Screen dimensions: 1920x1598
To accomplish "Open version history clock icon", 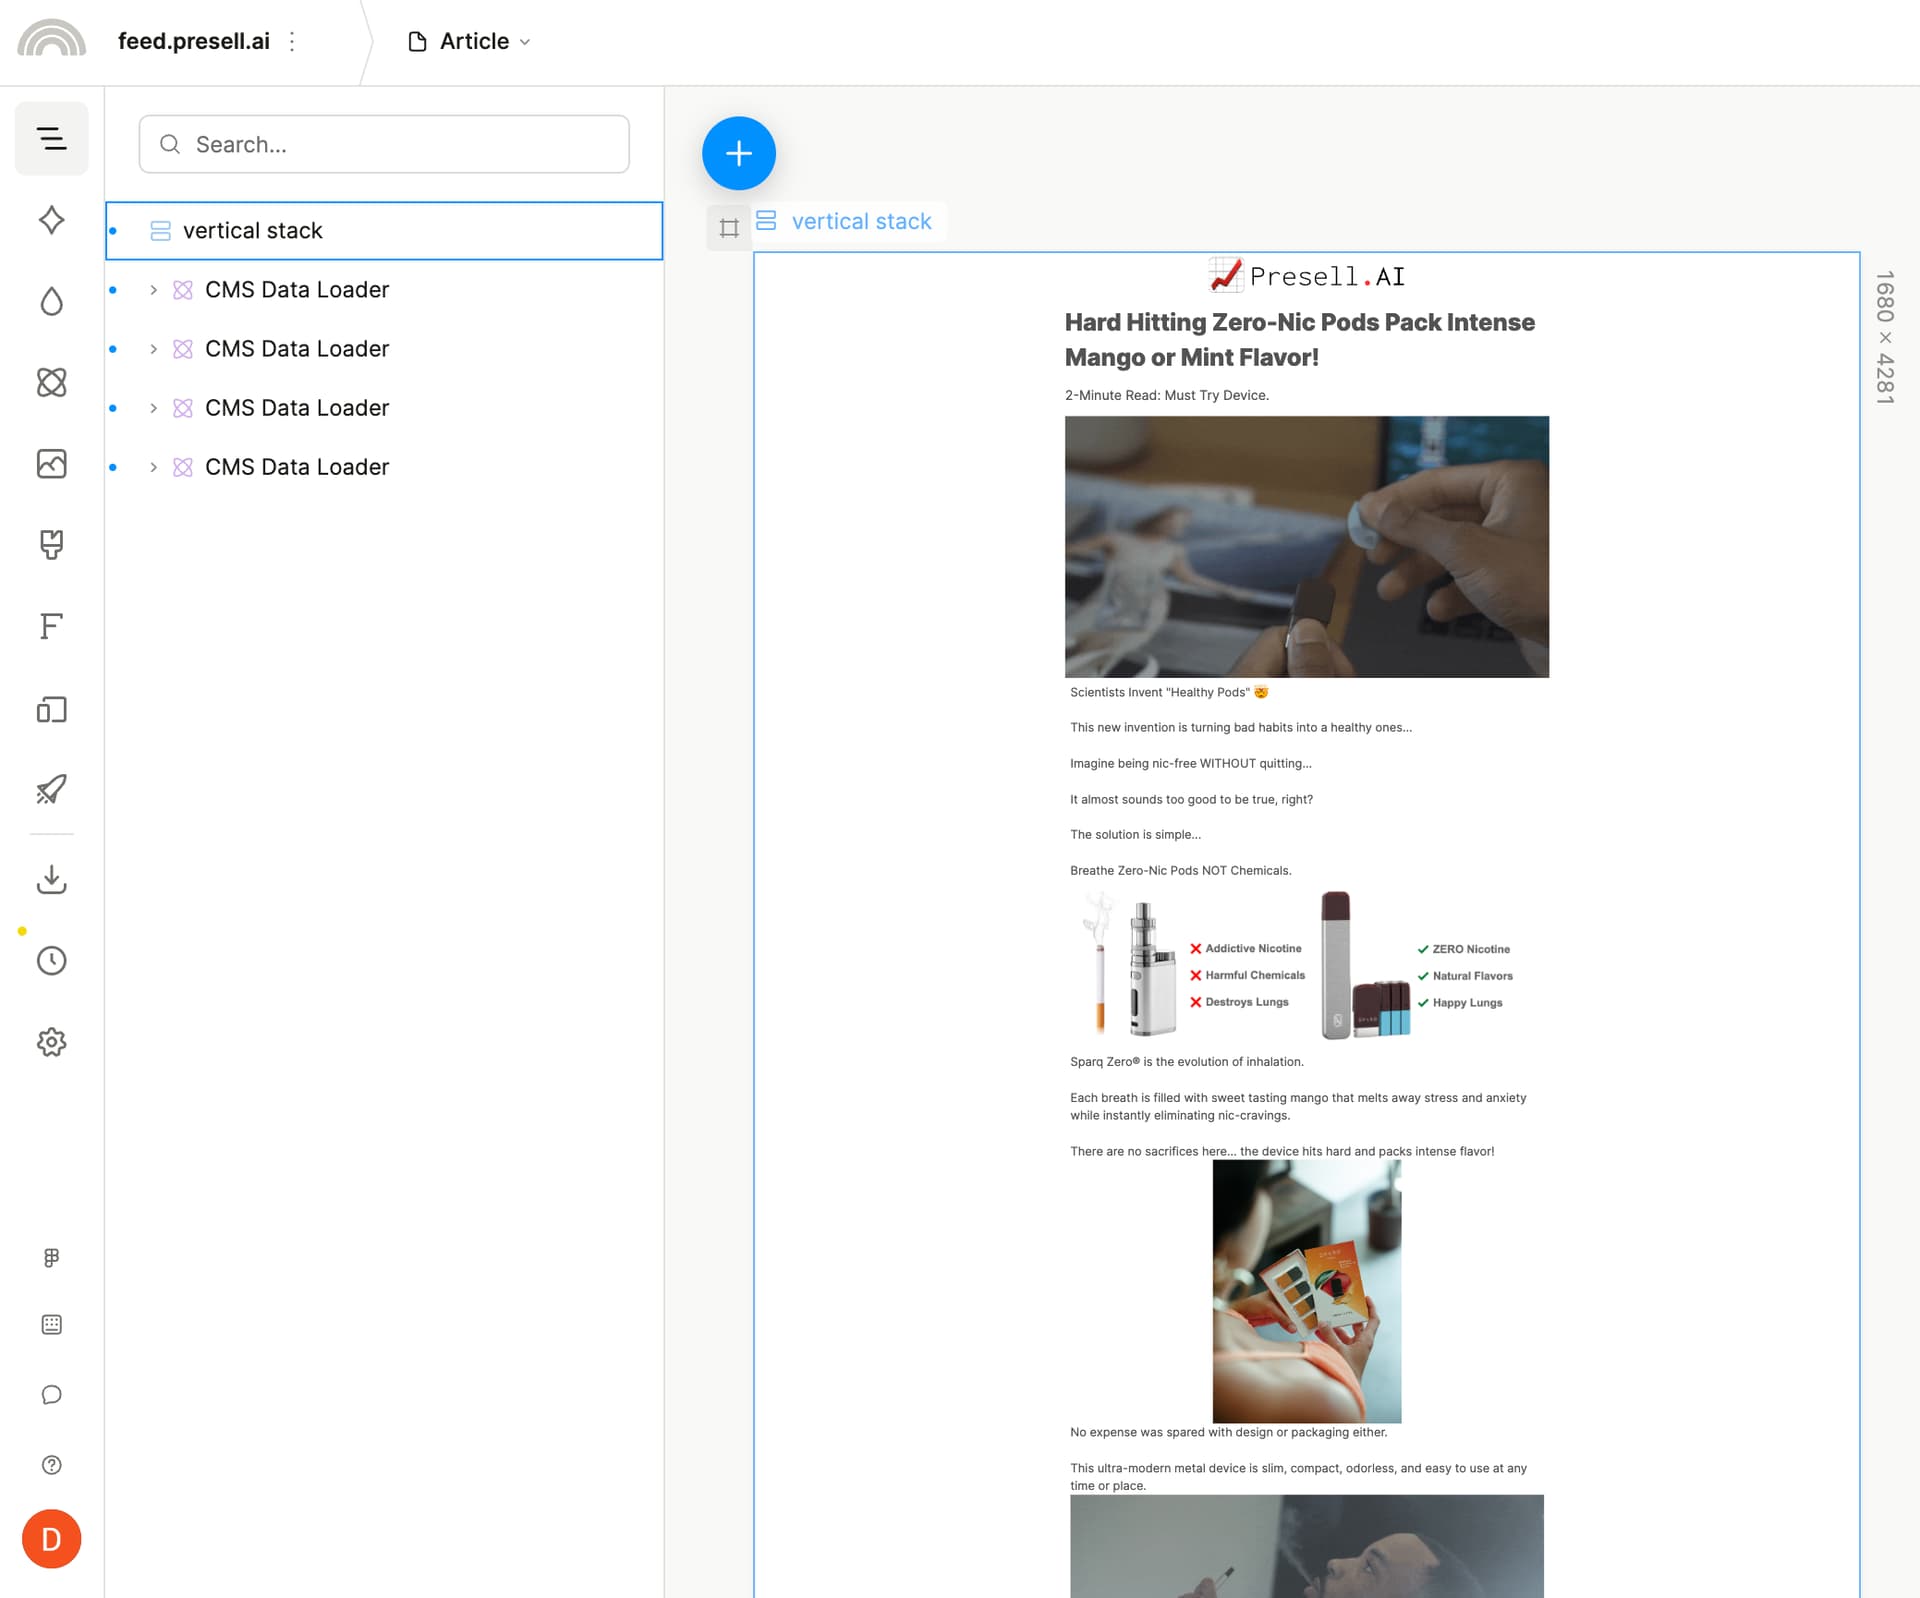I will coord(51,961).
